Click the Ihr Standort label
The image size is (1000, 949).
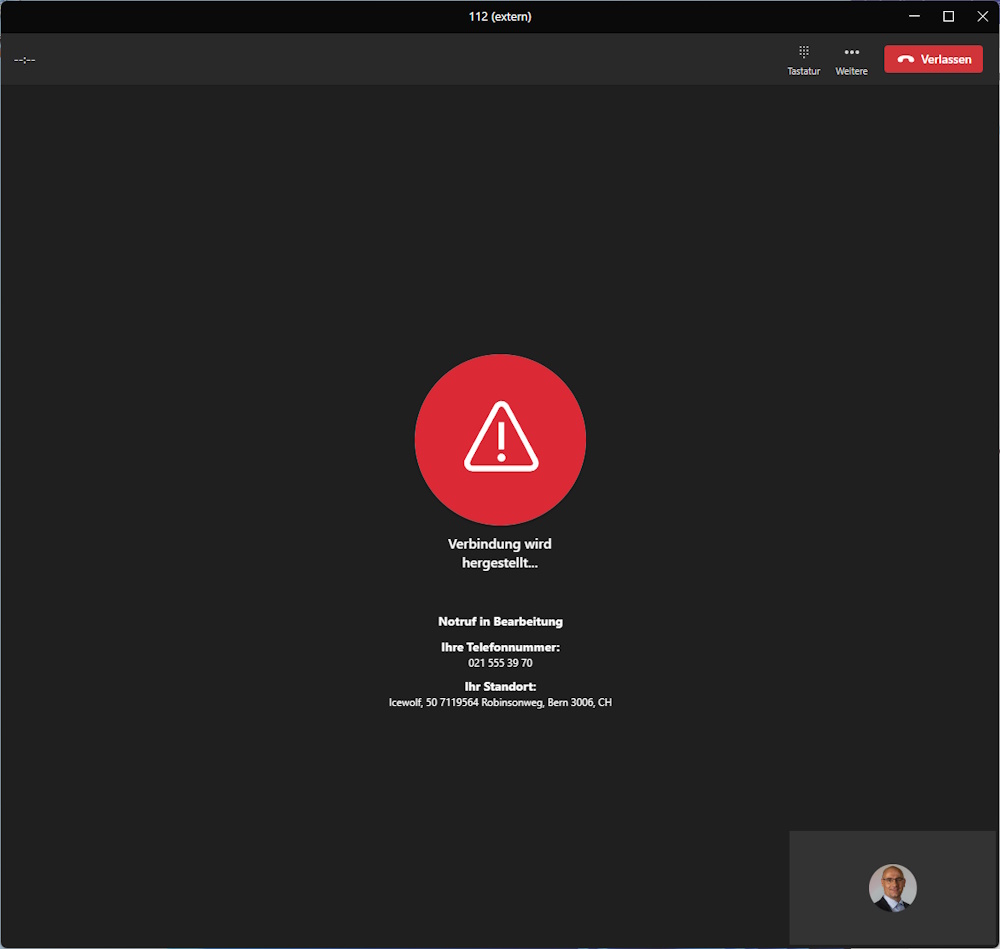tap(500, 687)
